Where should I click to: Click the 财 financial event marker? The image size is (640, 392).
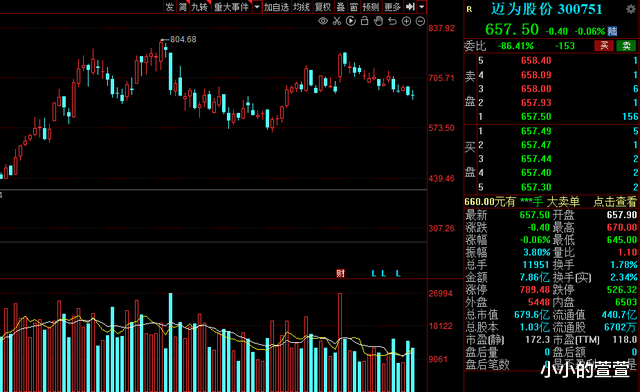pos(340,274)
